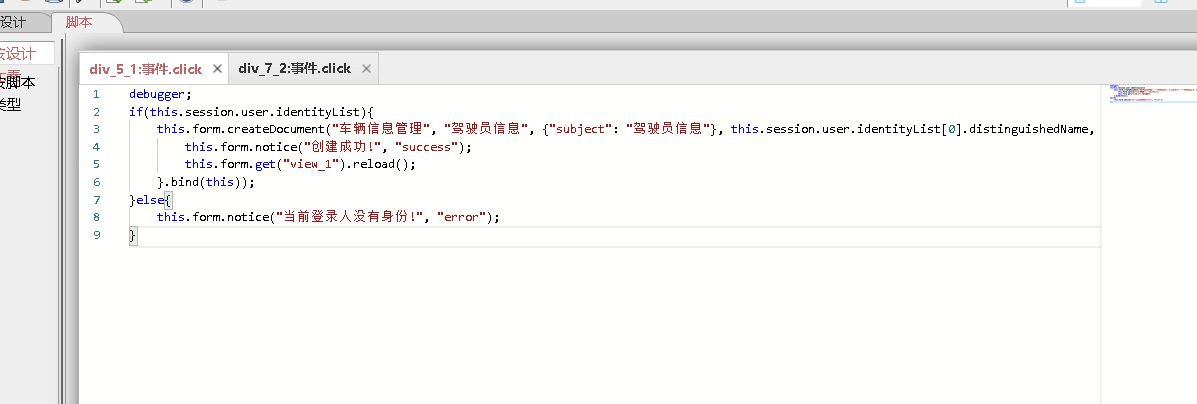
Task: Switch to the 设计 top tab
Action: click(x=13, y=22)
